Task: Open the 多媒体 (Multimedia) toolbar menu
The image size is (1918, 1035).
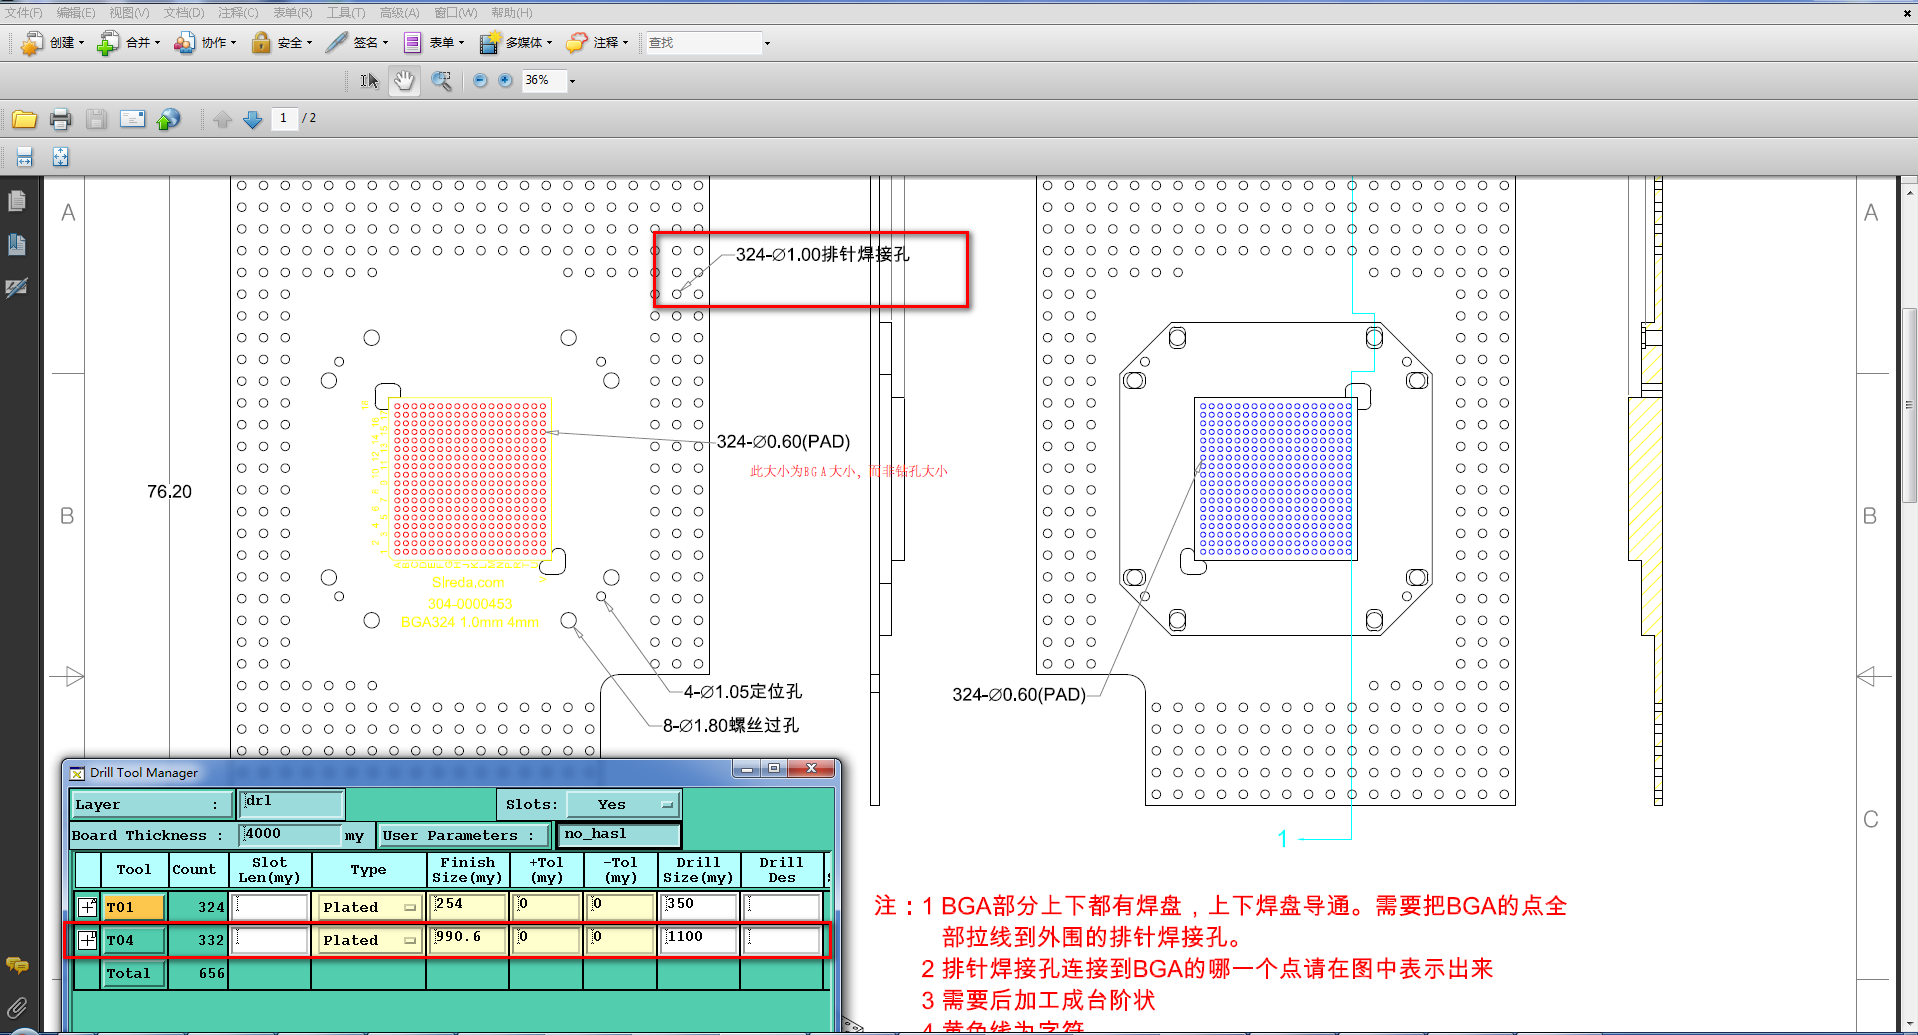Action: click(x=515, y=43)
